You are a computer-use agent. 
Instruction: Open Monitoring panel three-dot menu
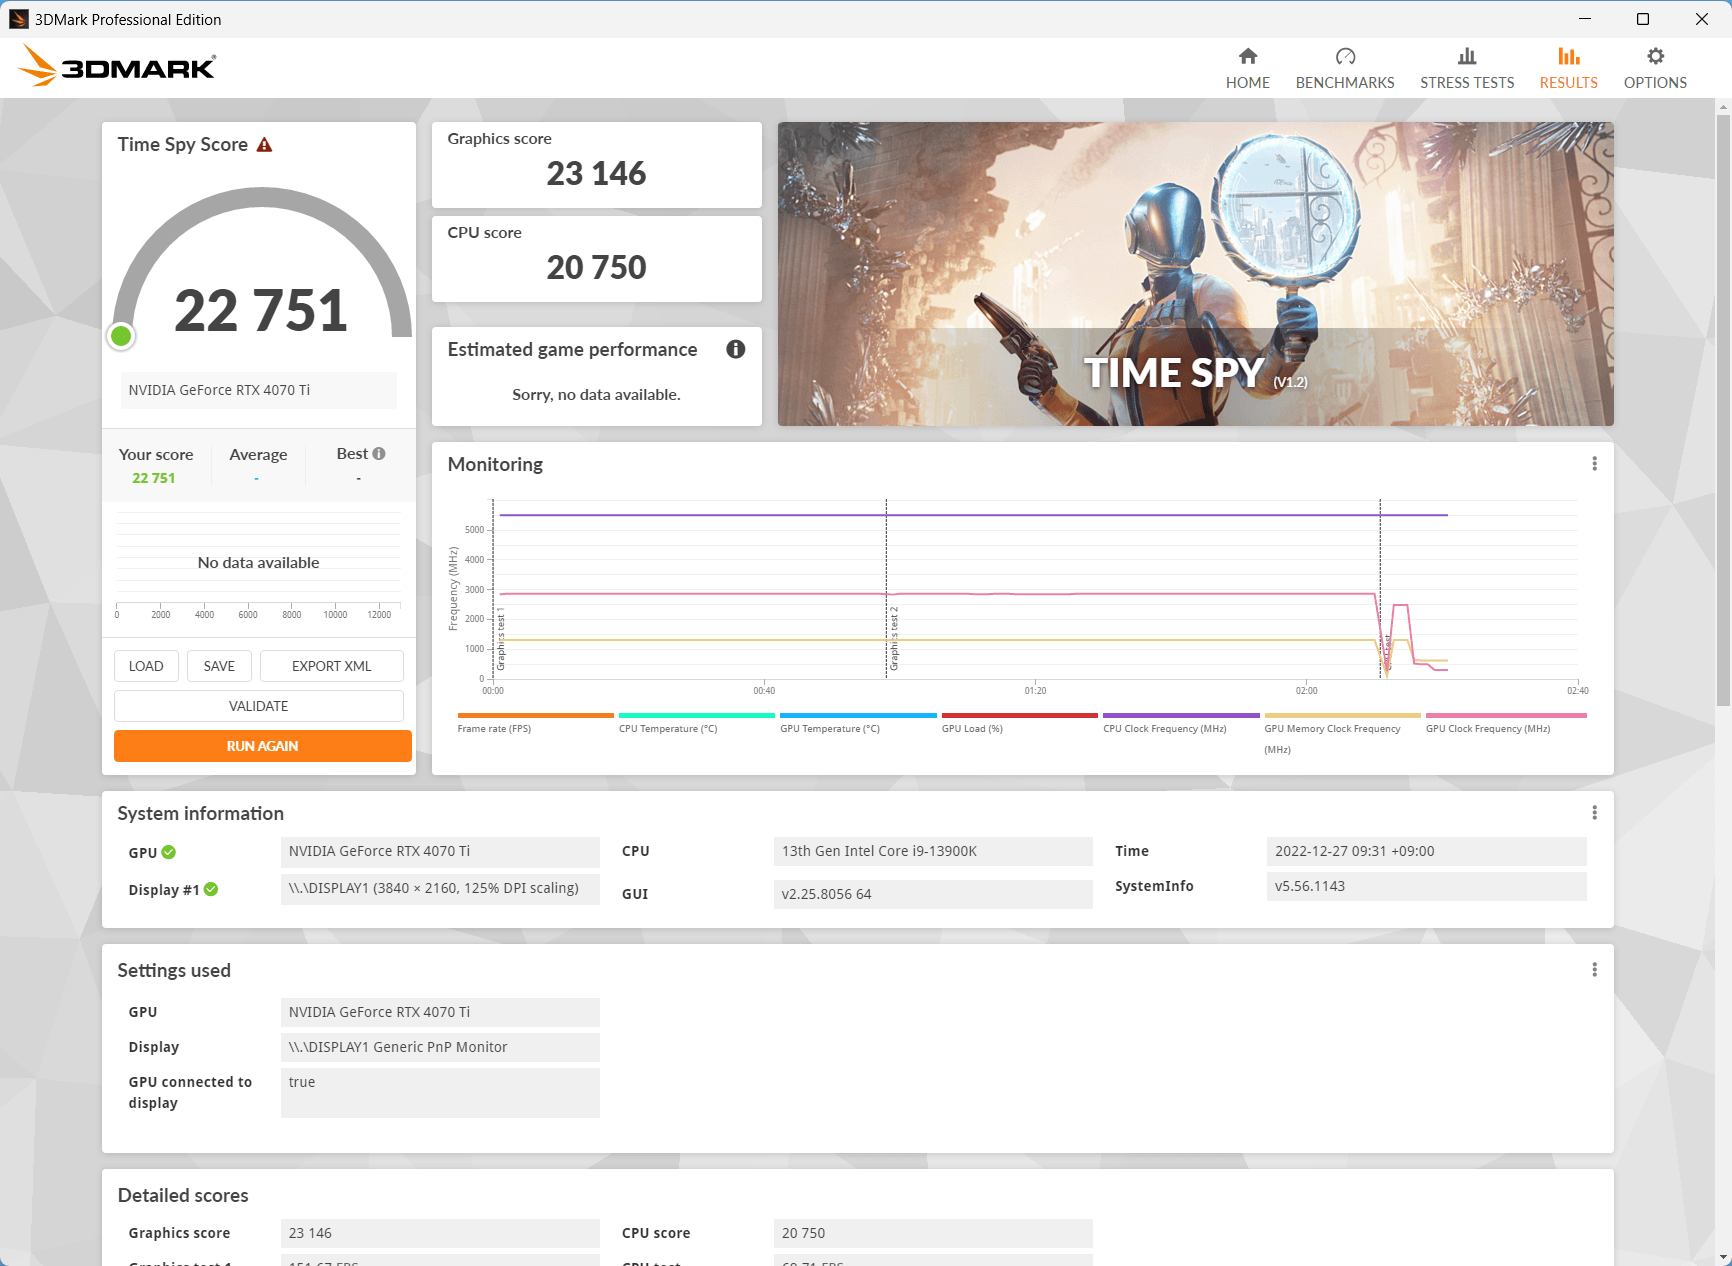click(1594, 464)
